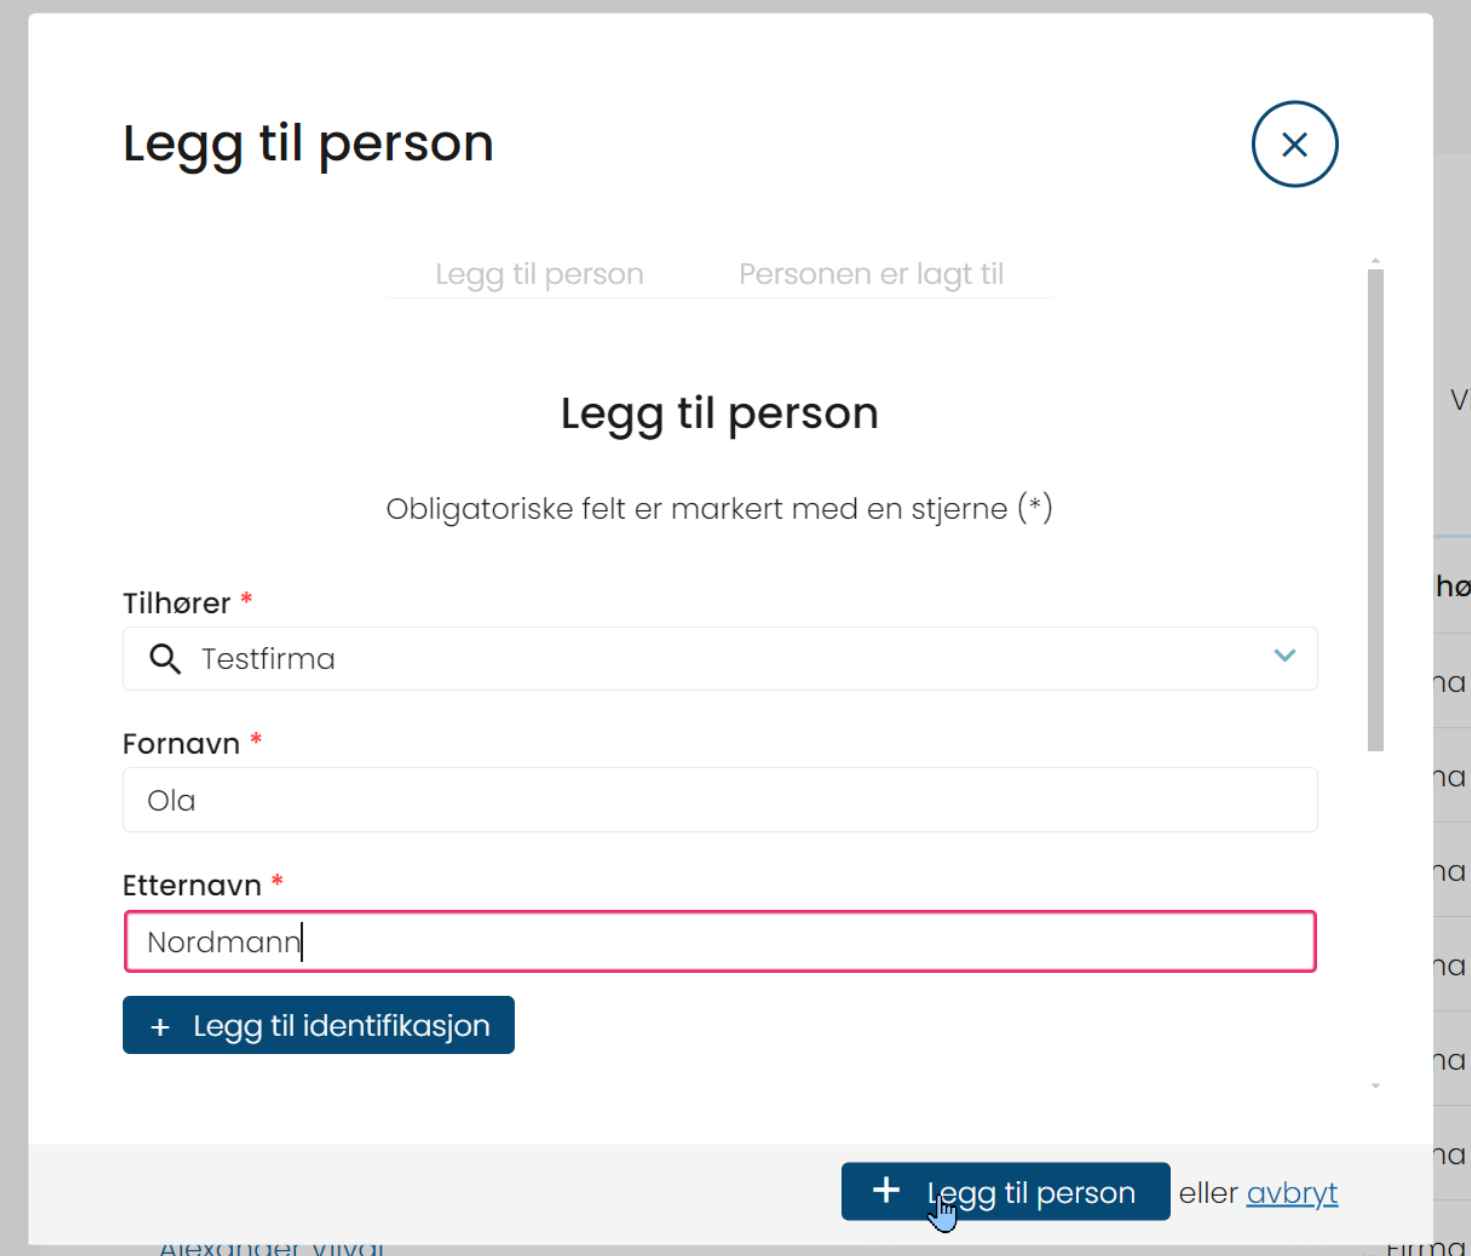Open the Tilhører combo box showing Testfirma
Viewport: 1471px width, 1256px height.
720,659
